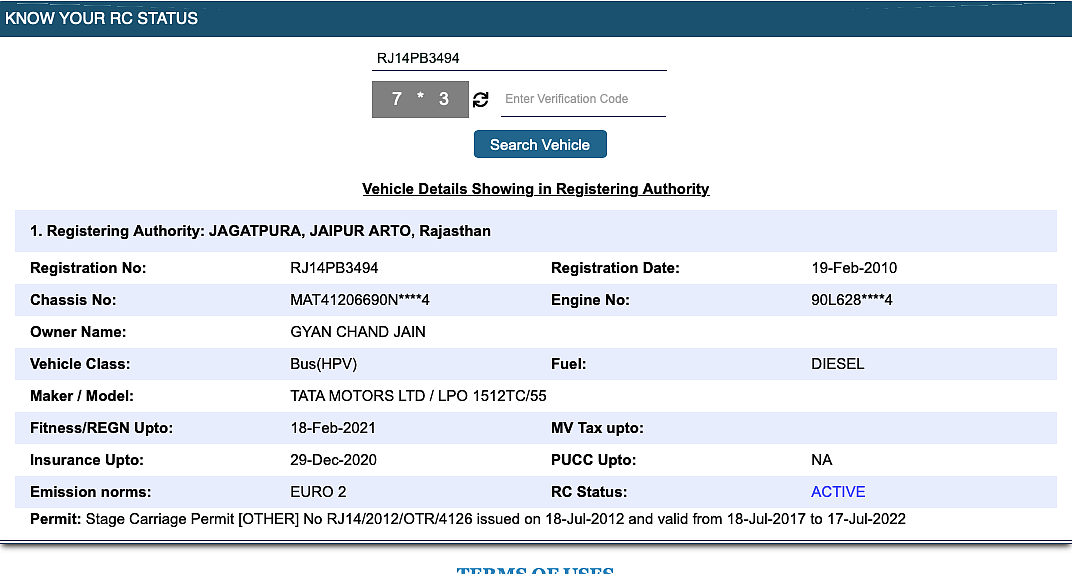Click the Chassis No label
Screen dimensions: 1072x574
73,300
